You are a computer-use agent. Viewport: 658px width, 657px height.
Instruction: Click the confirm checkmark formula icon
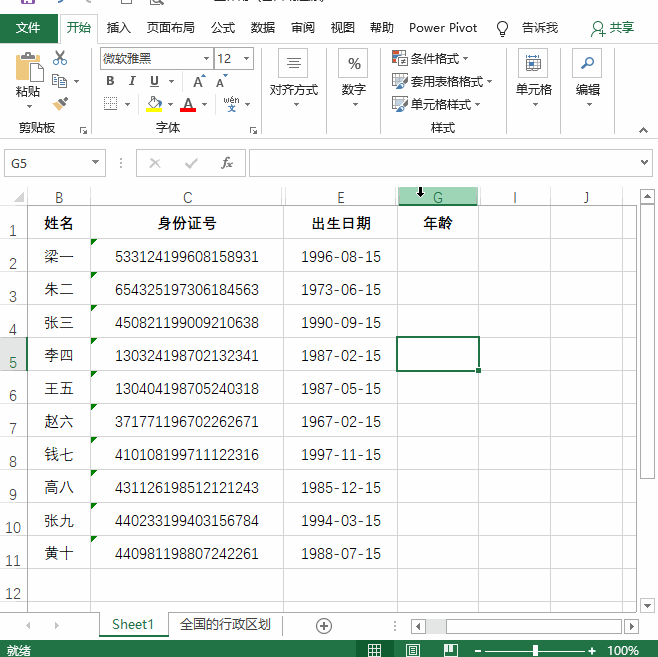pyautogui.click(x=191, y=163)
